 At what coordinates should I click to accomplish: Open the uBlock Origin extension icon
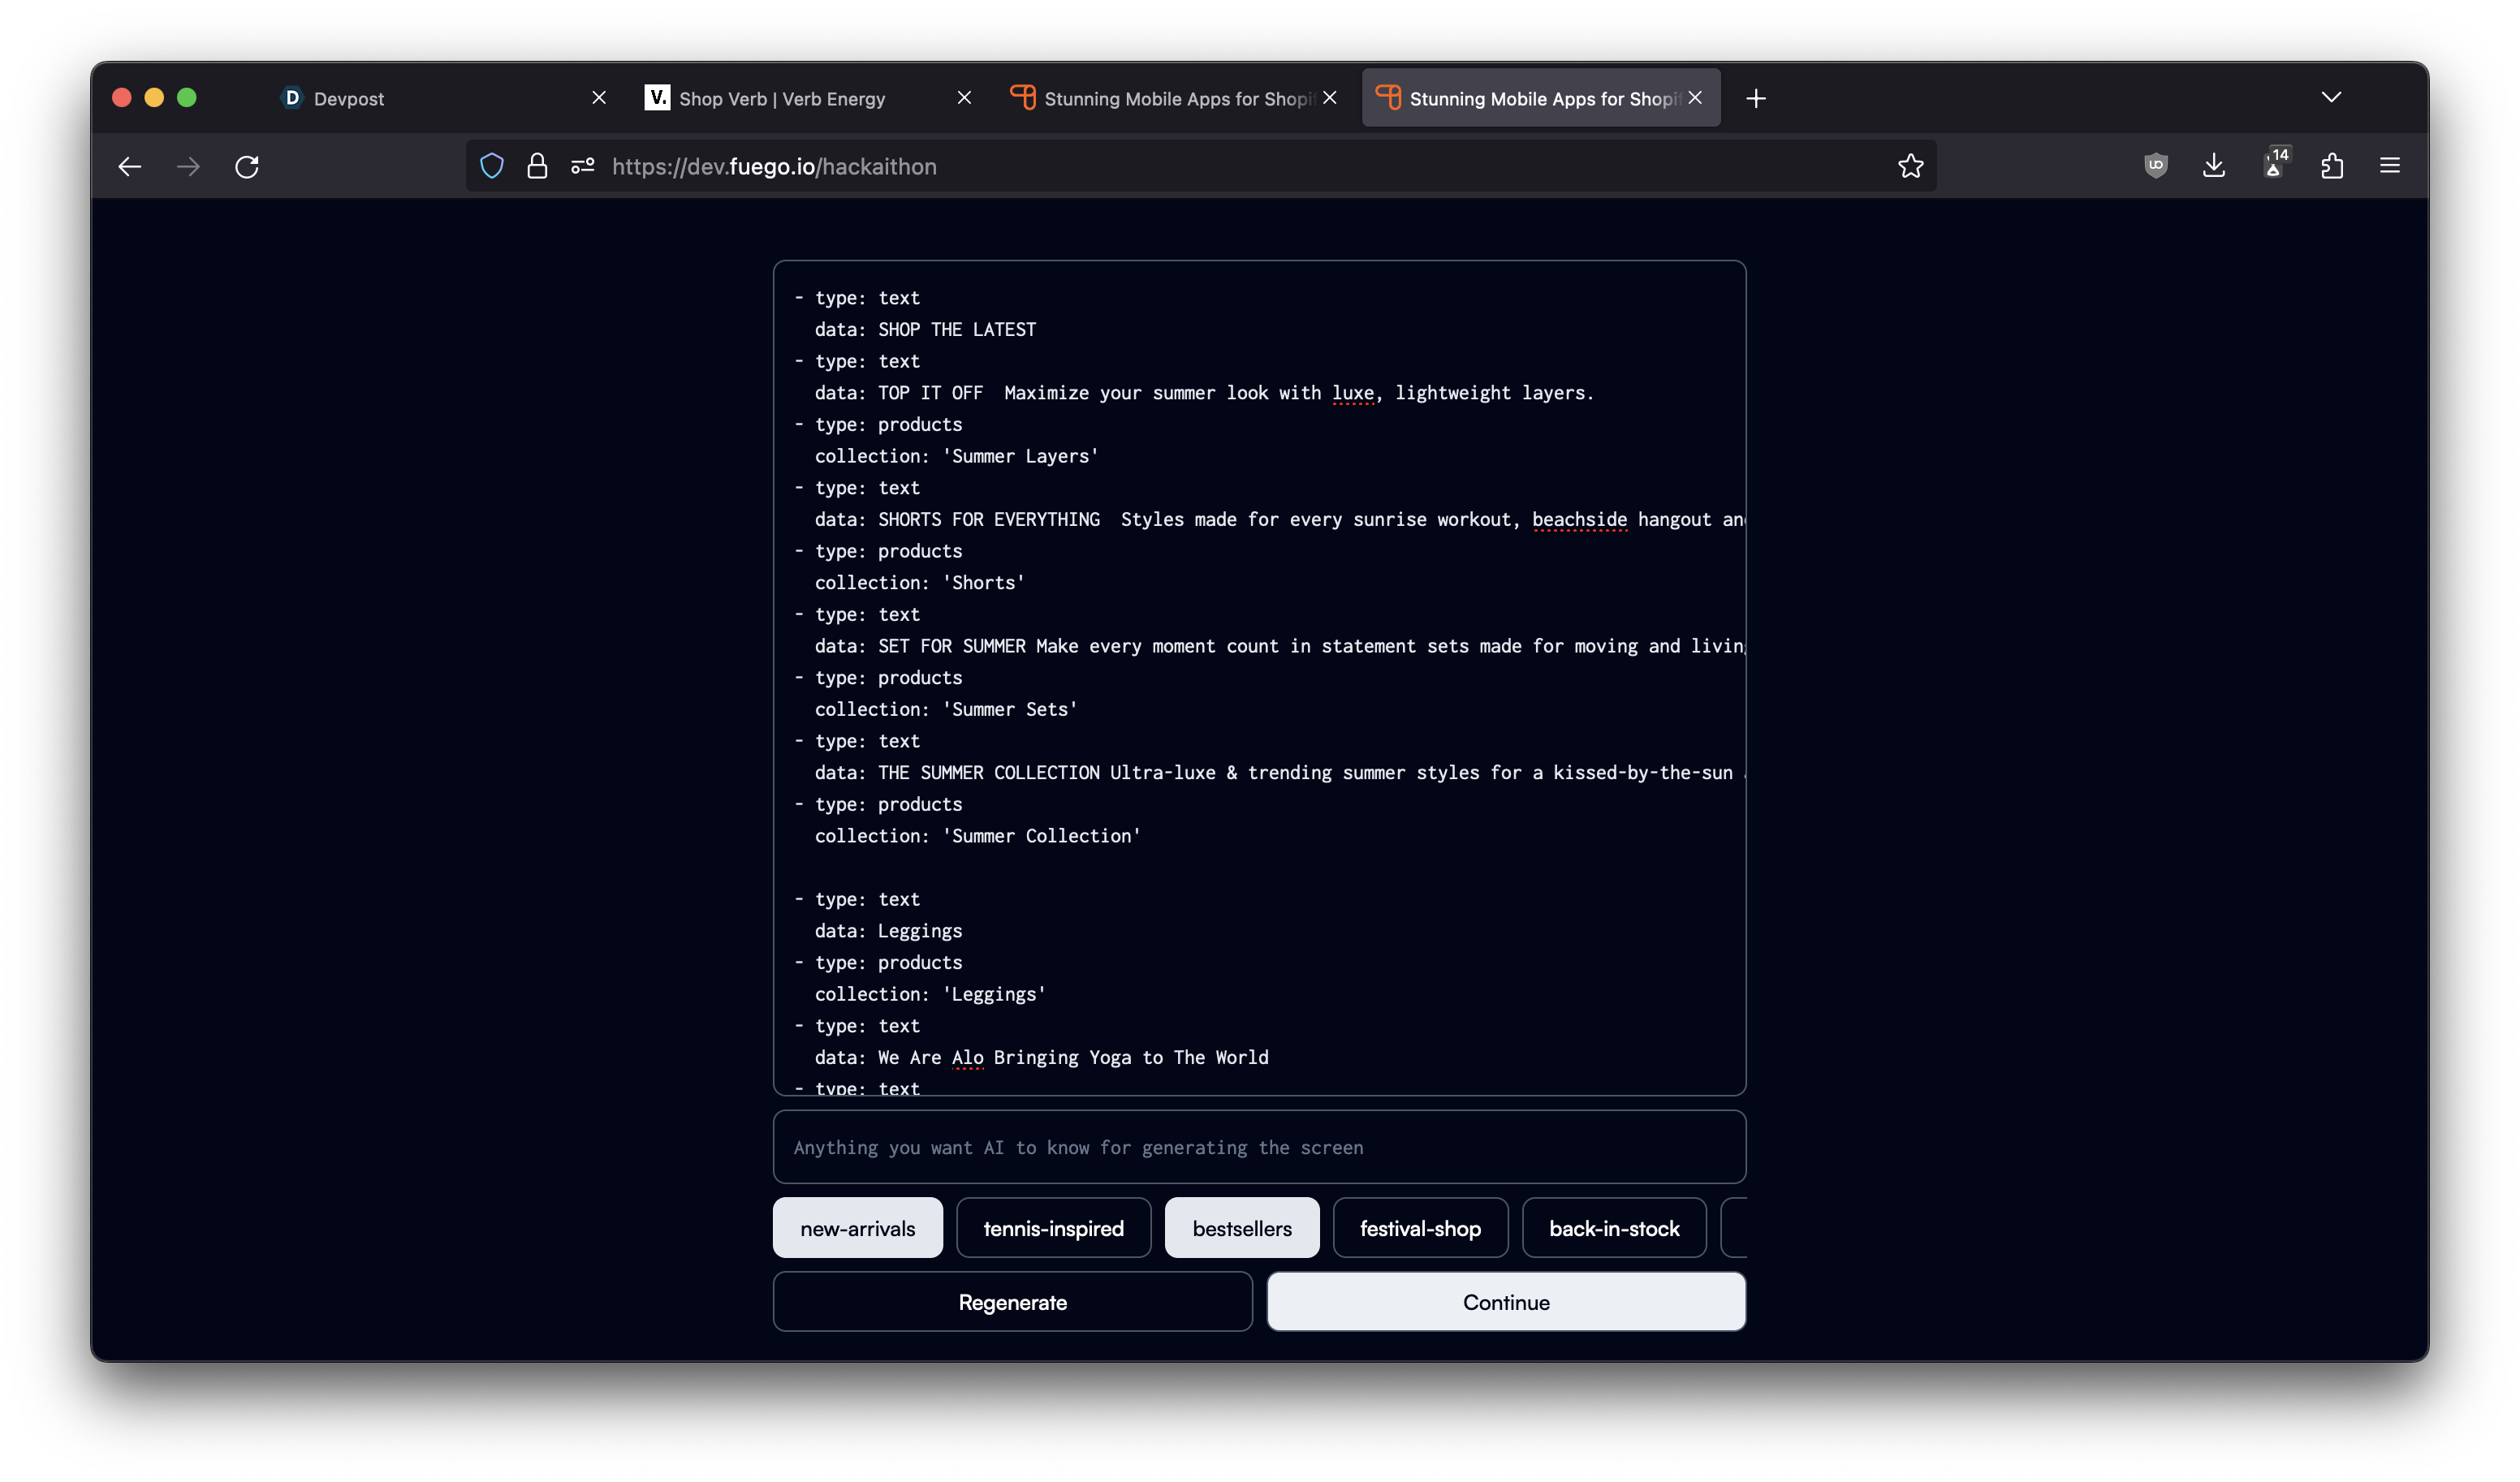tap(2155, 166)
